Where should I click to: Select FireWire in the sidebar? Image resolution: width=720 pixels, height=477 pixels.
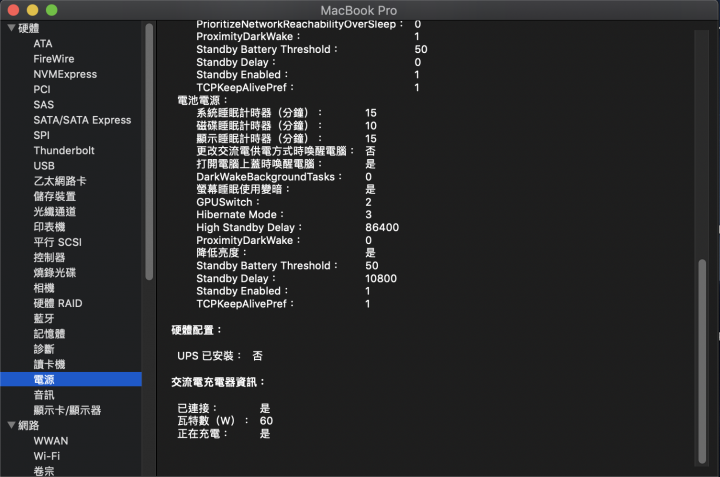pyautogui.click(x=54, y=59)
